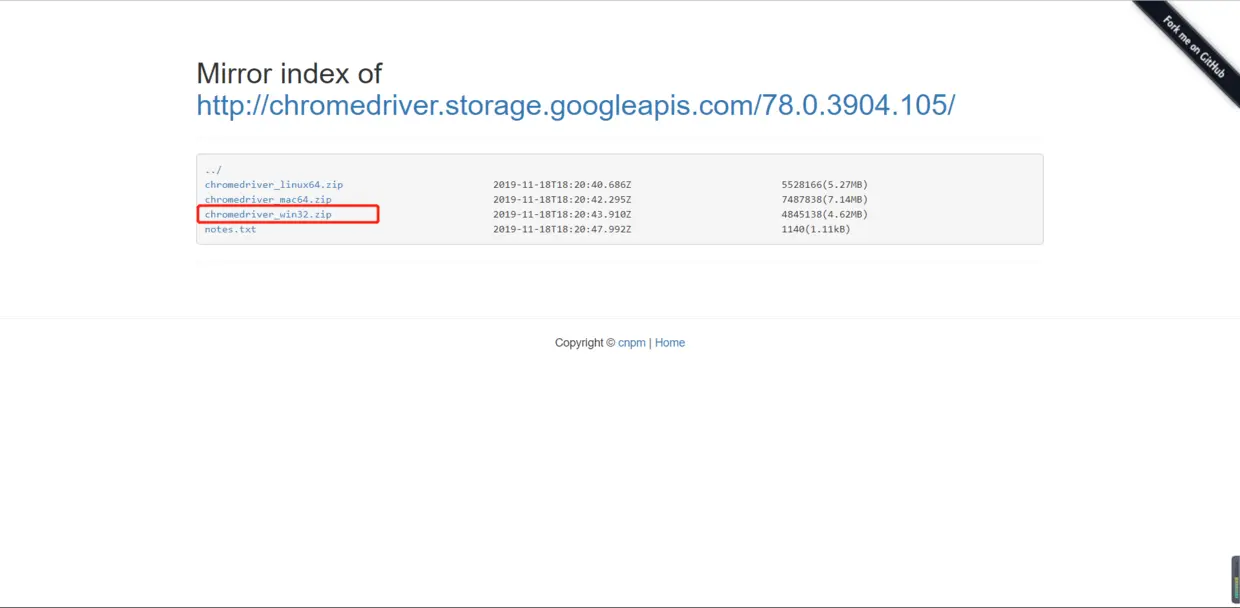Click the Copyright © footer text

click(x=584, y=343)
